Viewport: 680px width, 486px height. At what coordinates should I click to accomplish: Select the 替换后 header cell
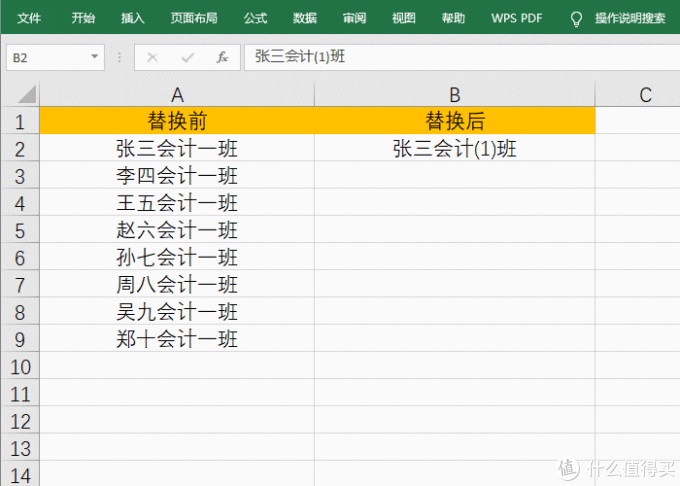(x=454, y=121)
